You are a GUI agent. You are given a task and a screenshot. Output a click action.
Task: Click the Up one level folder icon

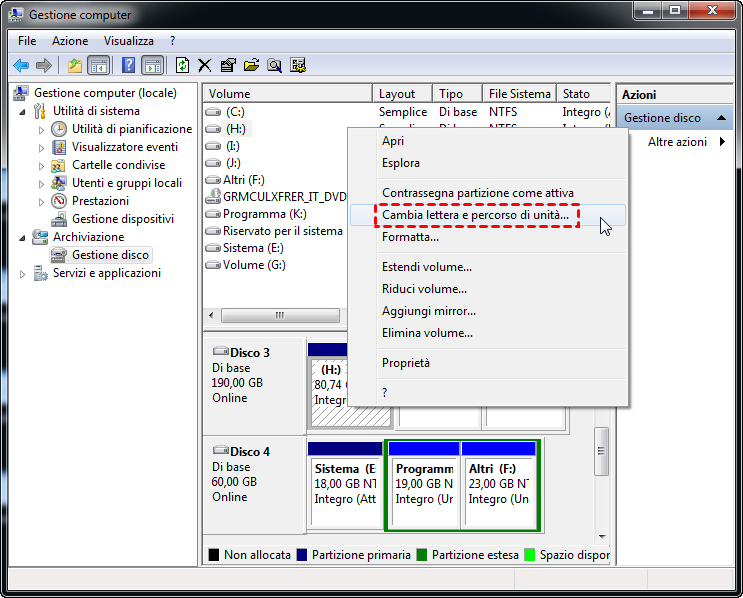(75, 65)
